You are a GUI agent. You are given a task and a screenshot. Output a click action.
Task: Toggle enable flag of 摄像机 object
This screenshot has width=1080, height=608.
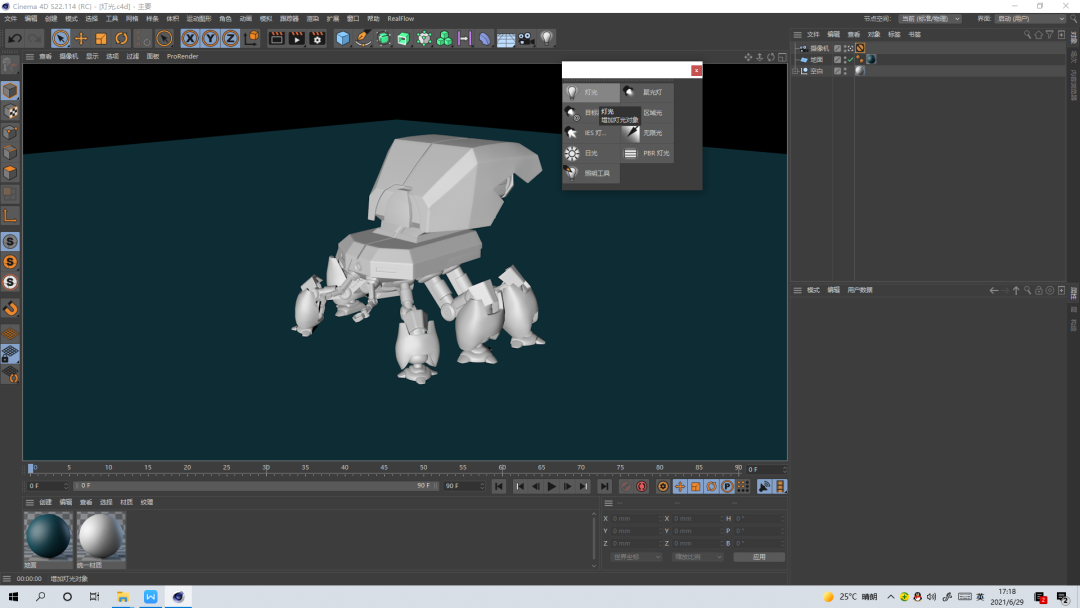[838, 48]
